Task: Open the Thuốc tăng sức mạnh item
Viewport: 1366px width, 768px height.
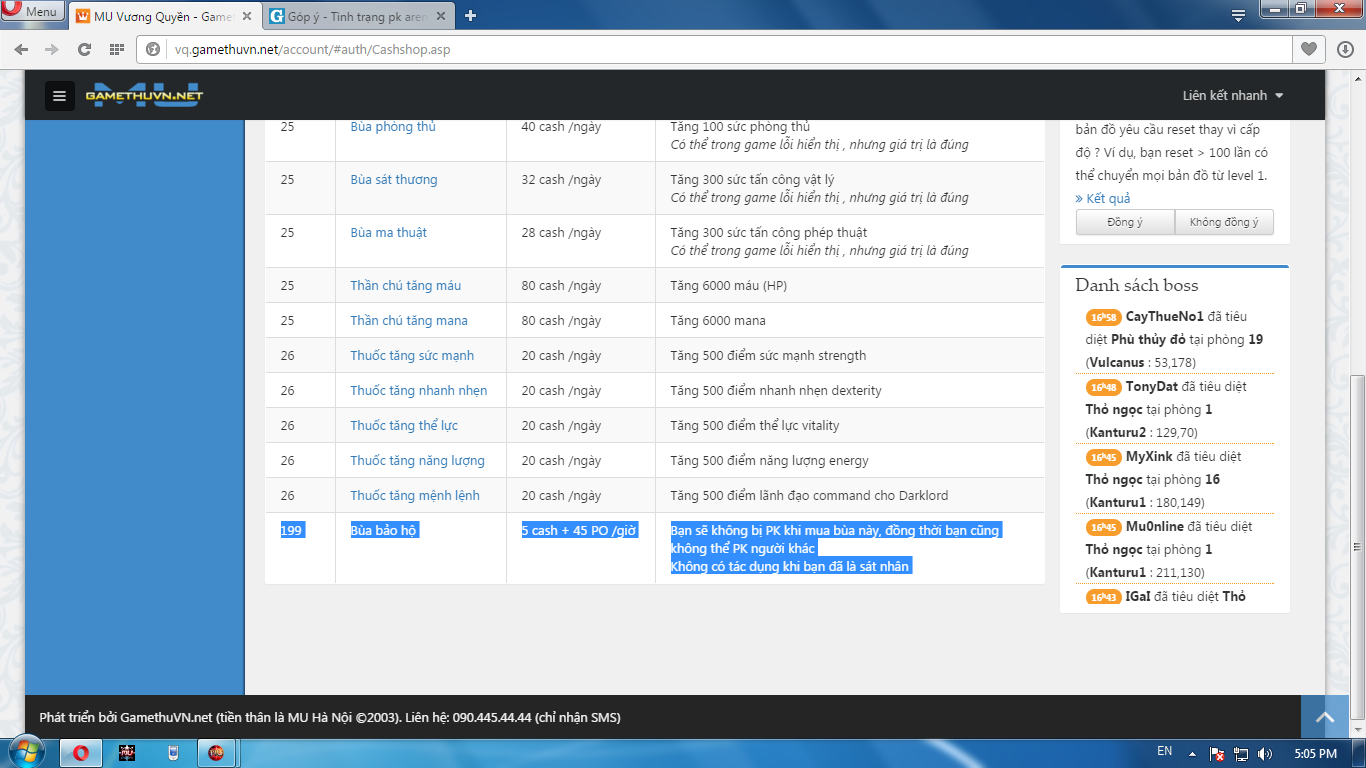Action: point(412,356)
